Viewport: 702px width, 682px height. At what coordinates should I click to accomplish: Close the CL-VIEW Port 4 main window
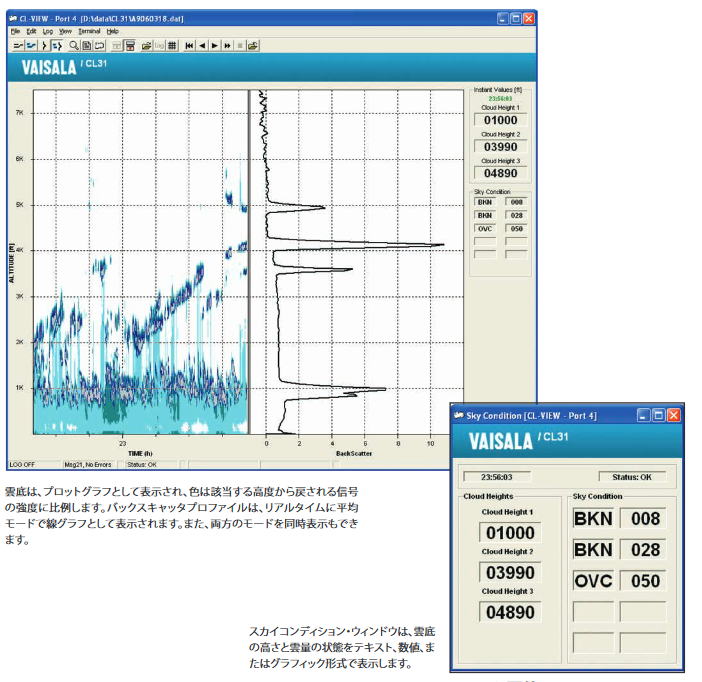pyautogui.click(x=529, y=18)
